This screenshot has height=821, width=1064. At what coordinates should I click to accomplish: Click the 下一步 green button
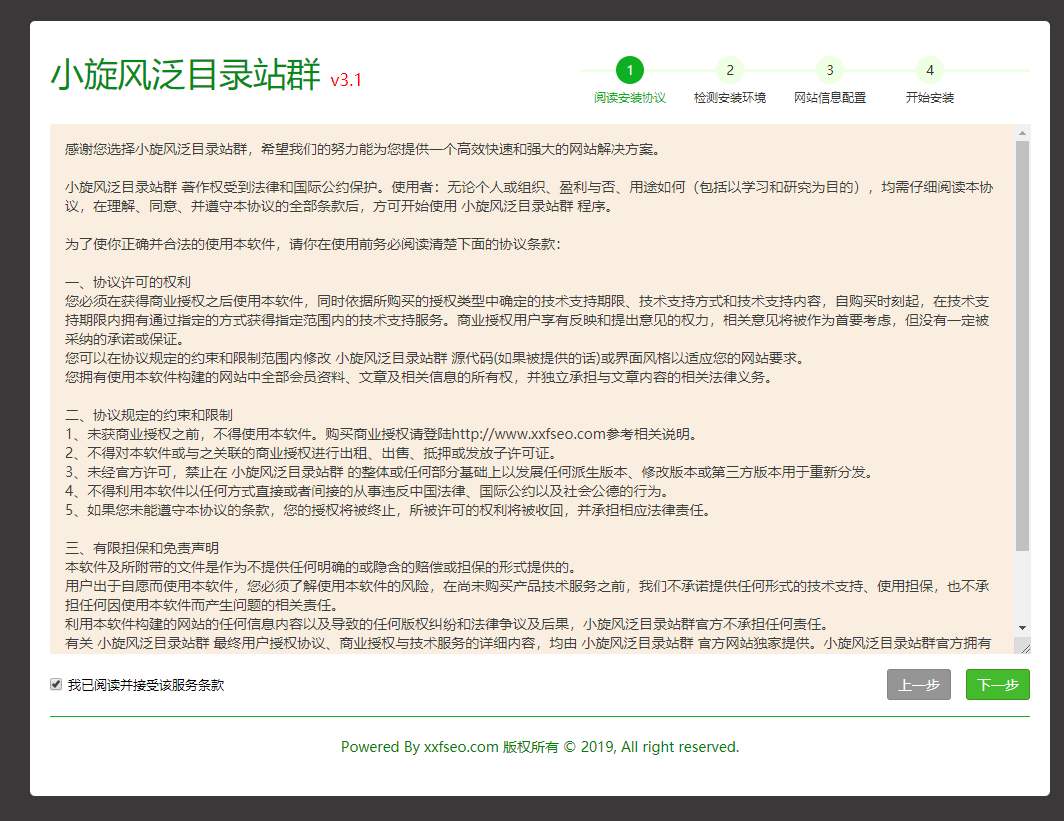998,684
